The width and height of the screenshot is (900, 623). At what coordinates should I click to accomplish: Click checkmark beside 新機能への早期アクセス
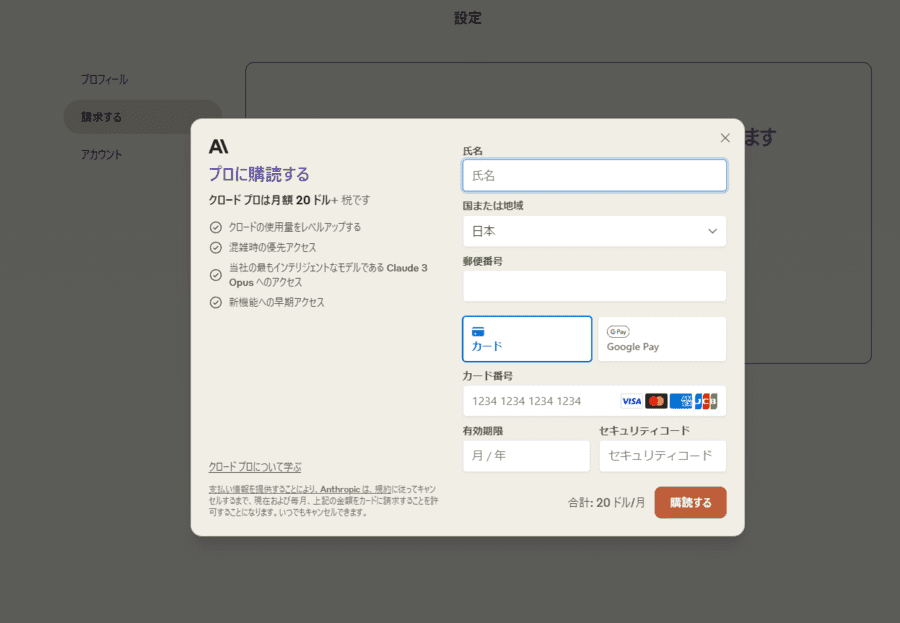click(215, 303)
